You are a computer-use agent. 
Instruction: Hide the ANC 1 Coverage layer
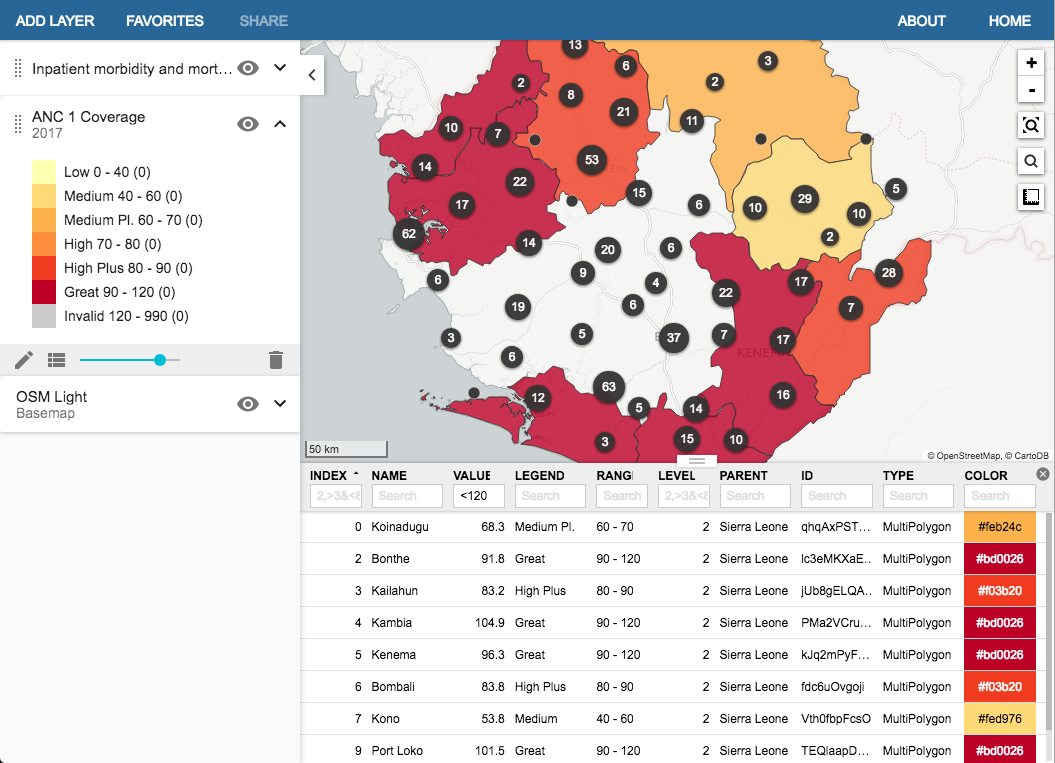[248, 124]
